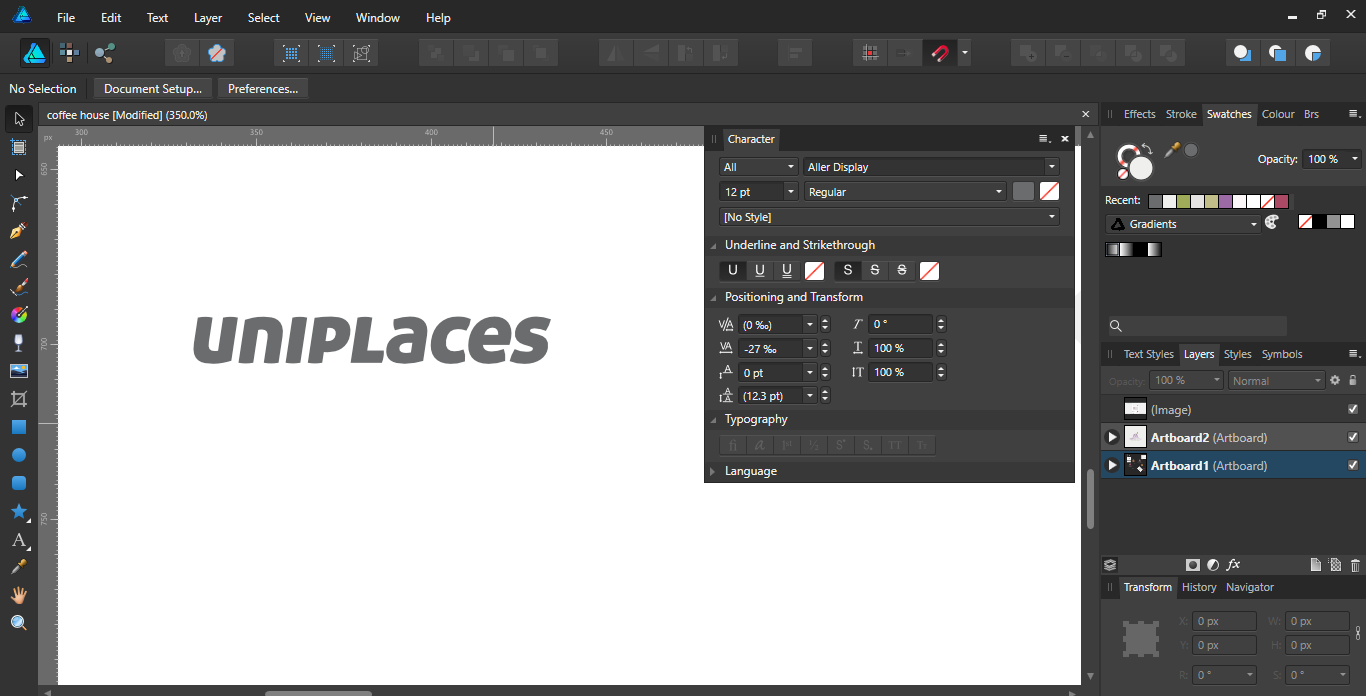Delete layer with the trash icon
This screenshot has height=696, width=1366.
[x=1355, y=565]
